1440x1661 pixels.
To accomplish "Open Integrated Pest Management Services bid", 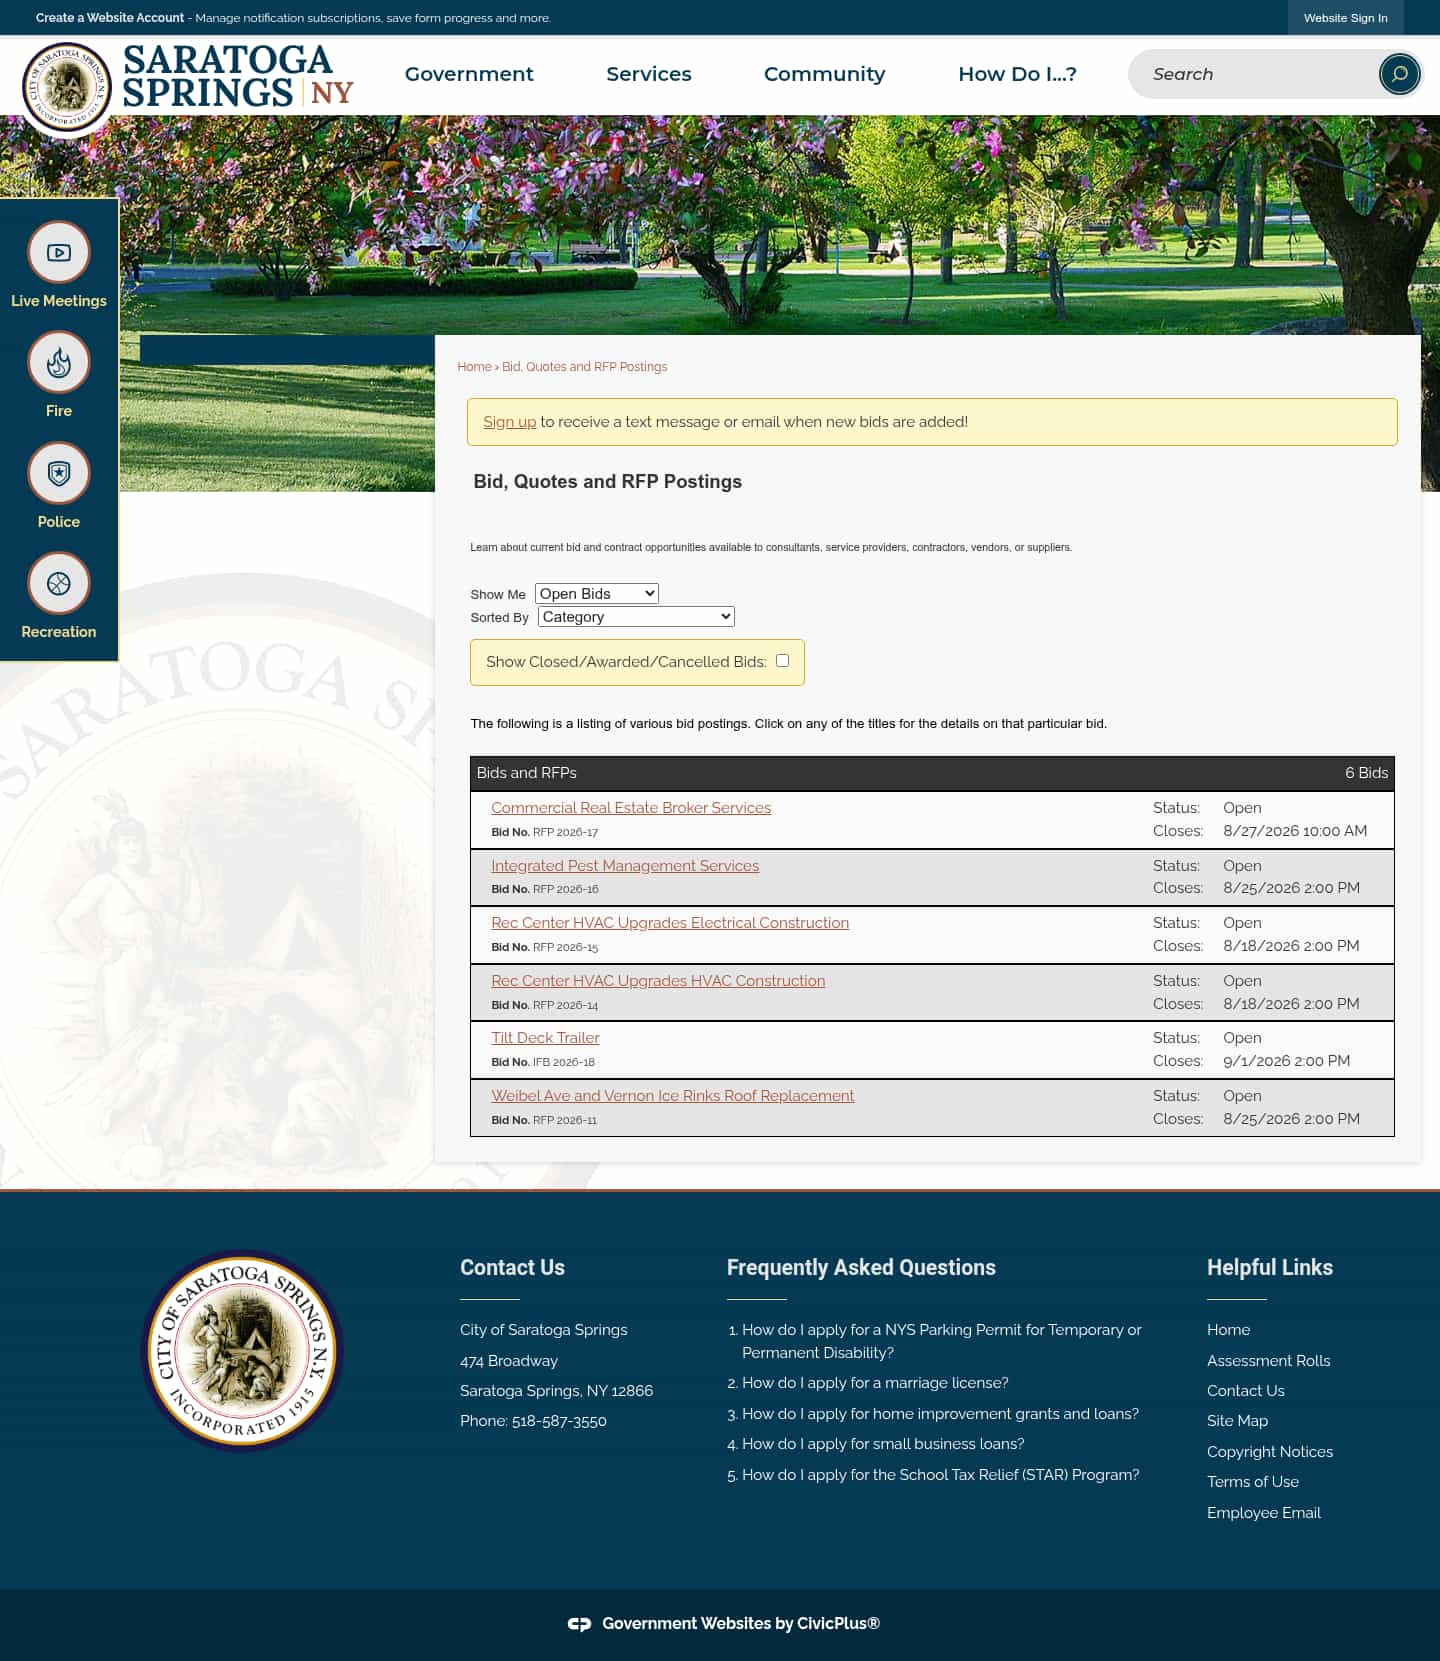I will coord(625,866).
